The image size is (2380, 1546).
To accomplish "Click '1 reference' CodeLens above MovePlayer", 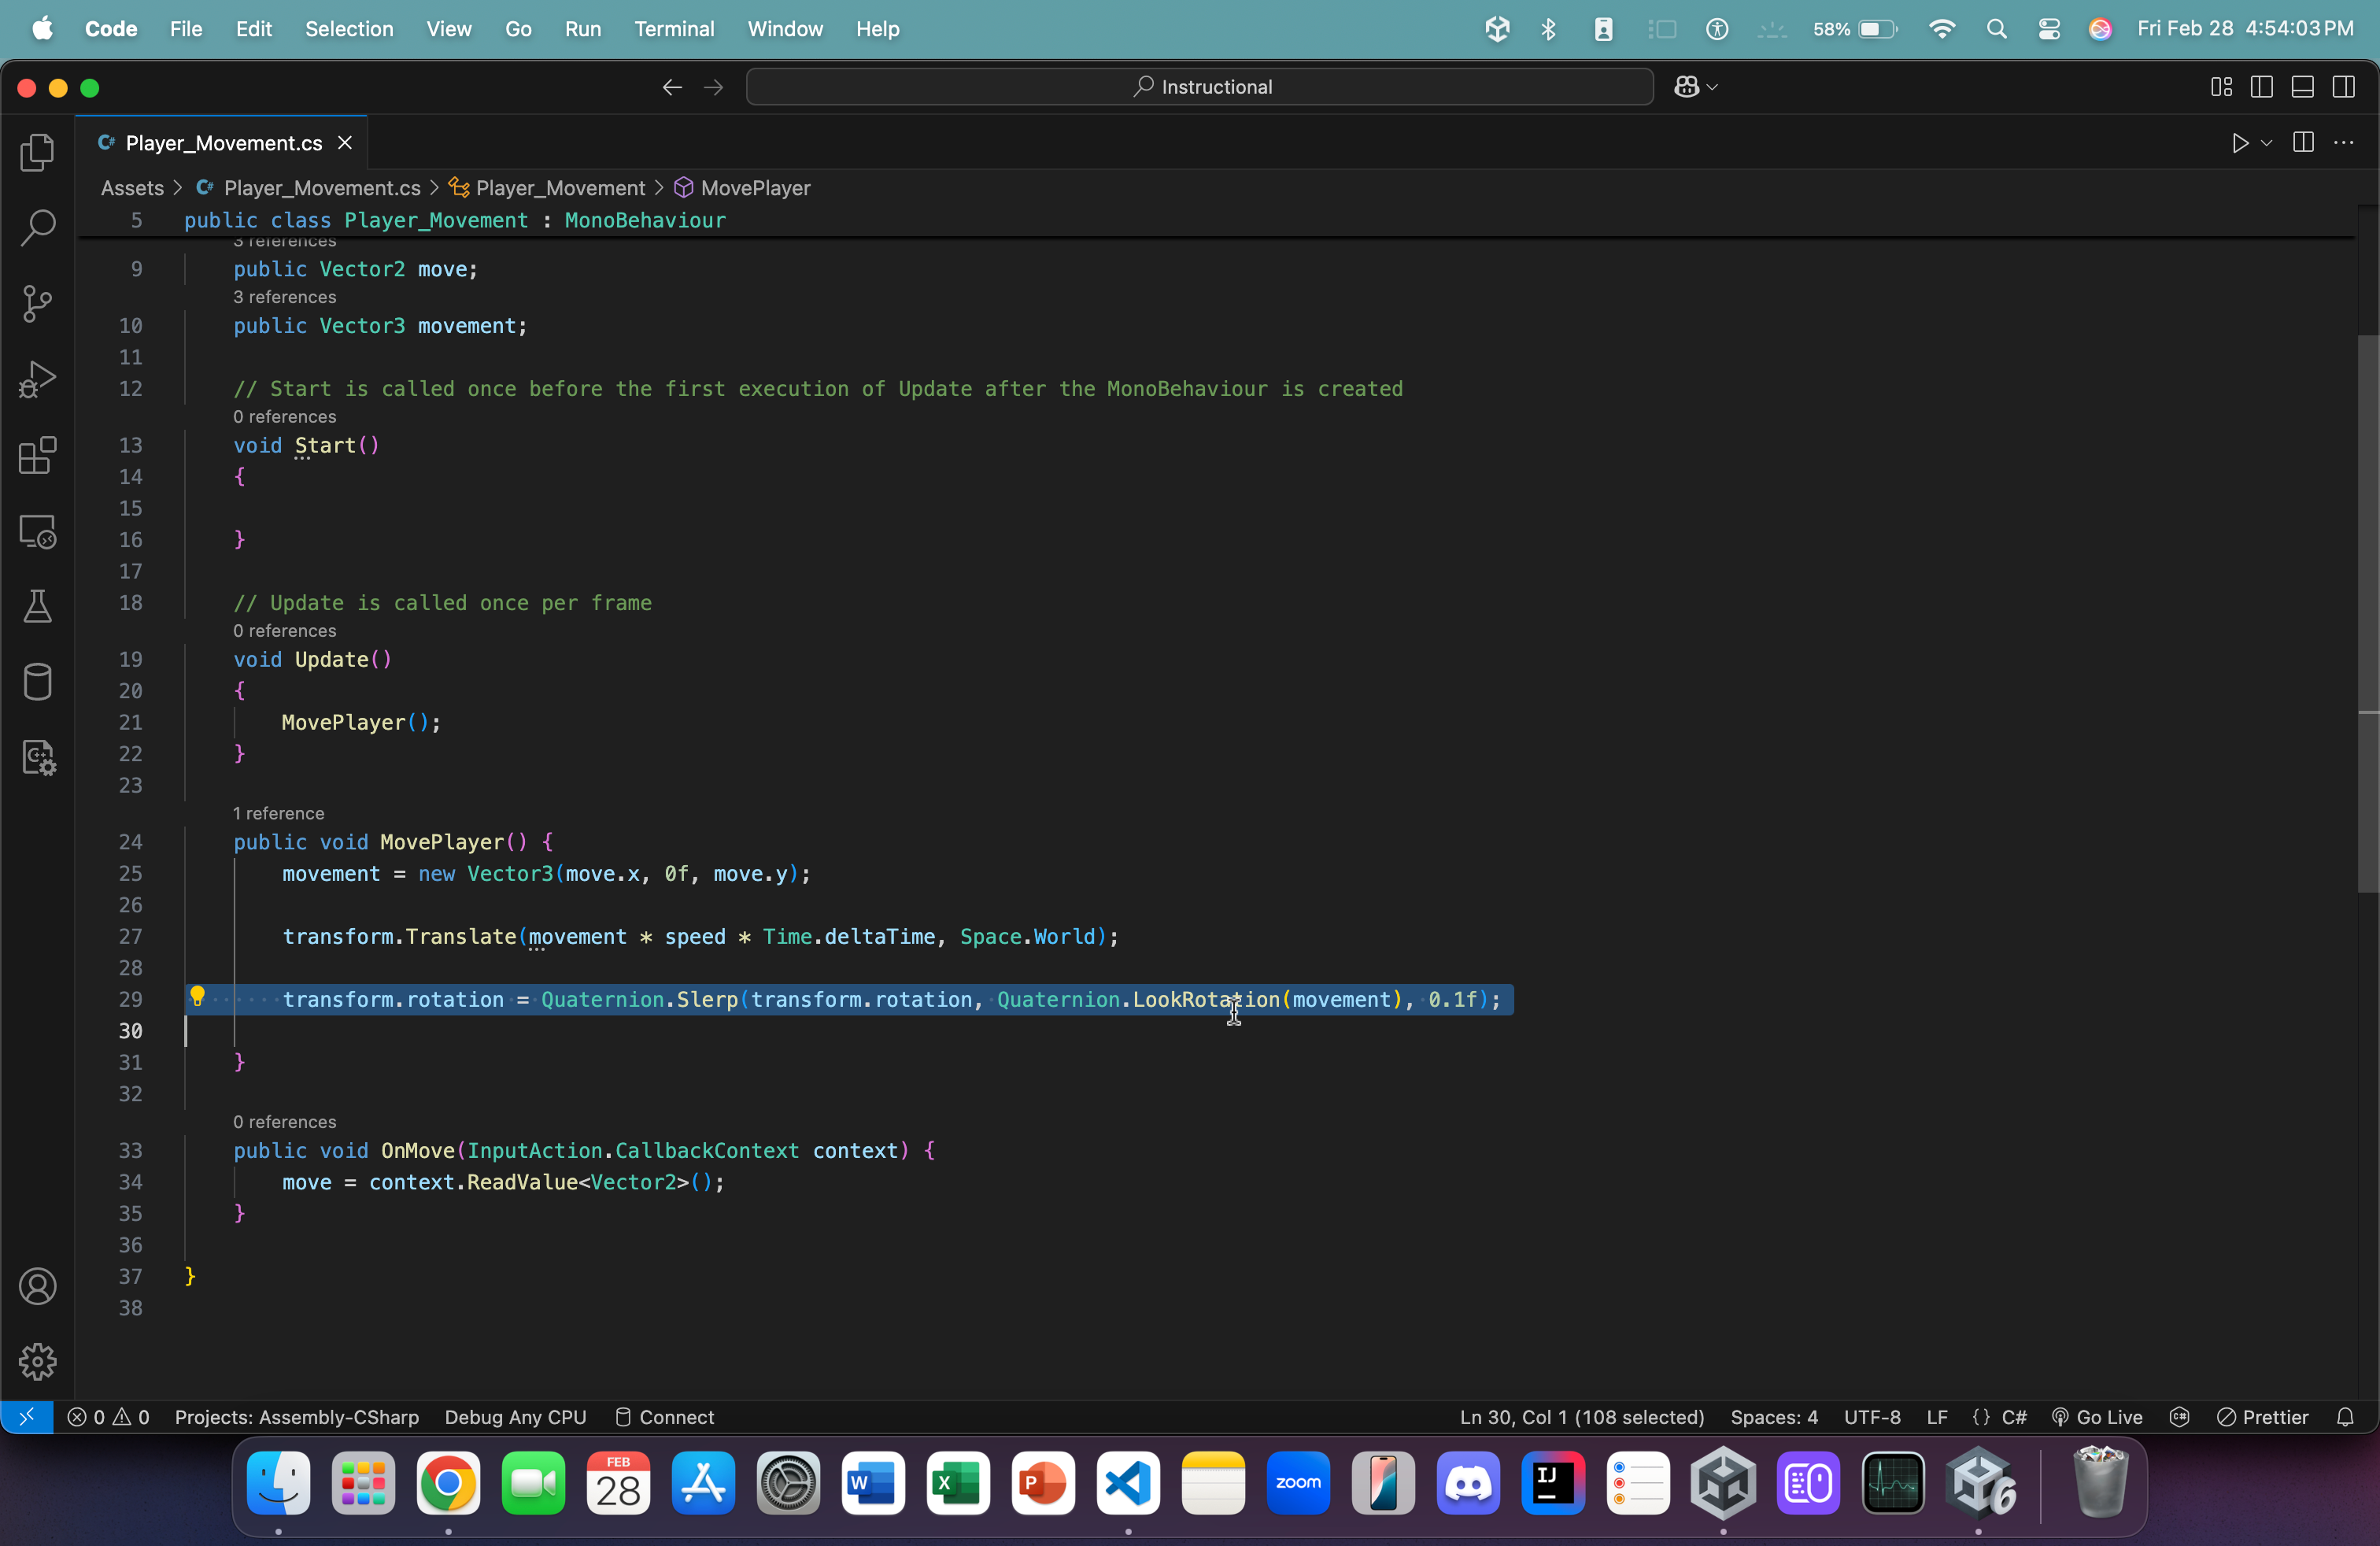I will click(278, 813).
